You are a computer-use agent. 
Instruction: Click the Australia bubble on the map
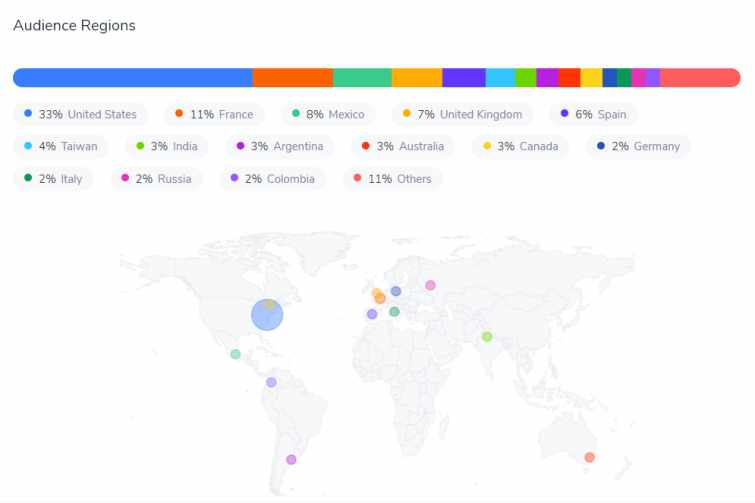[x=589, y=457]
